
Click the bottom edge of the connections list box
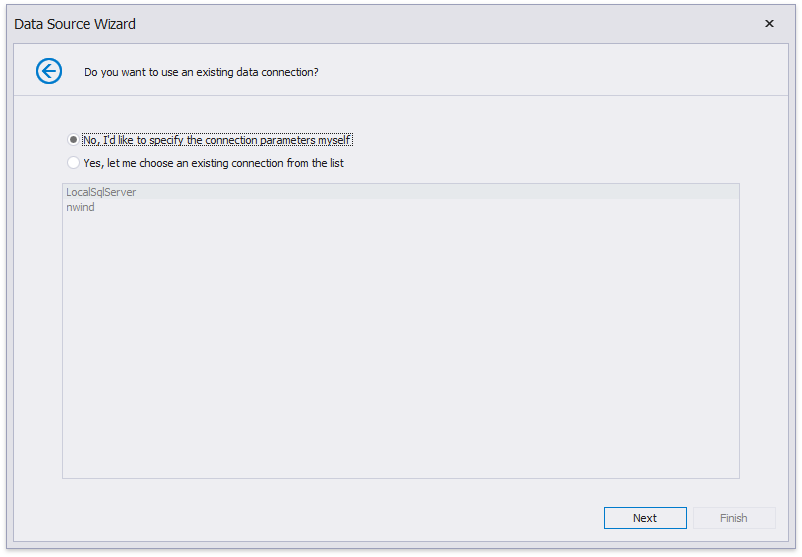400,478
